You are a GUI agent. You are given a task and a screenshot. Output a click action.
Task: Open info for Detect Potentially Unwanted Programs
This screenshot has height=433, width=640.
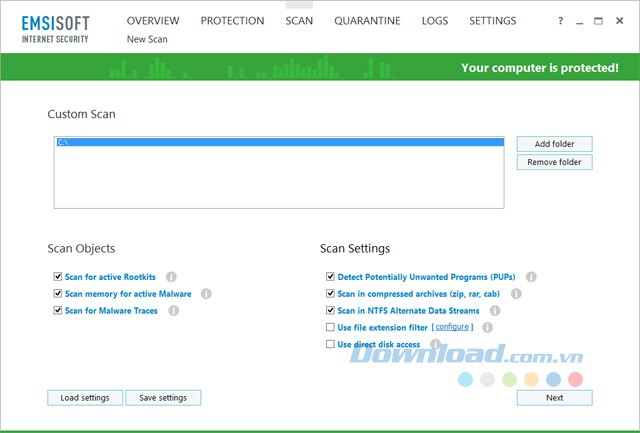click(531, 277)
